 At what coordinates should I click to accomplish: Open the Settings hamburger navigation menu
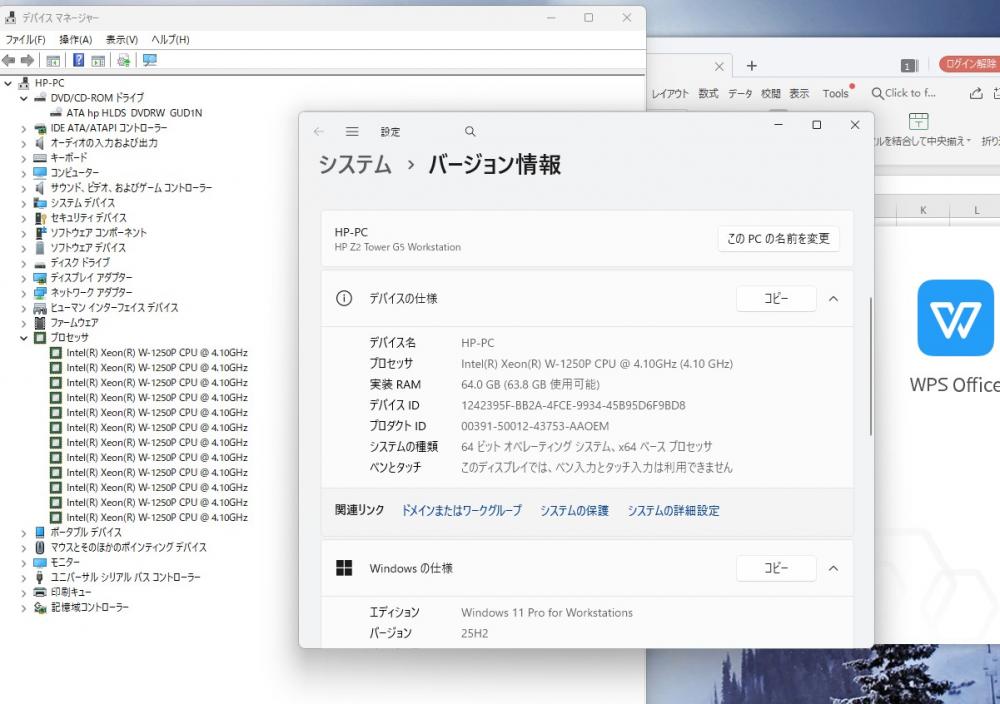click(352, 131)
